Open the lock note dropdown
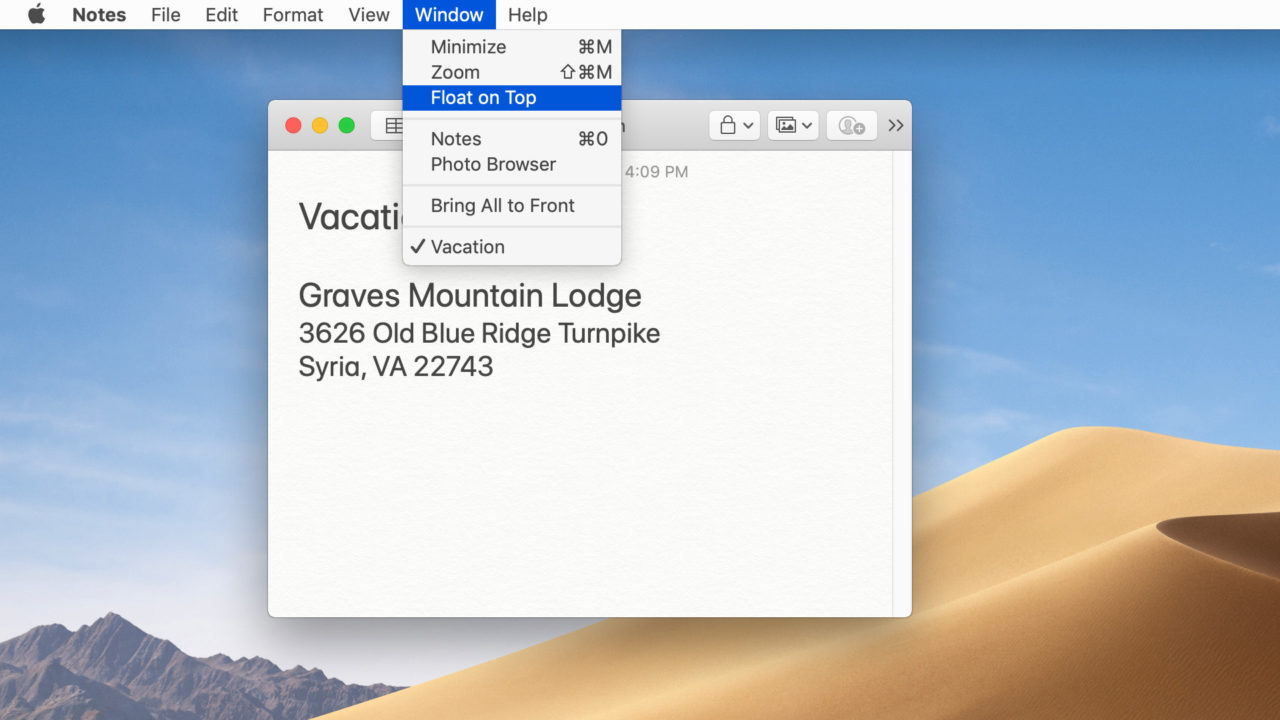 click(x=734, y=125)
